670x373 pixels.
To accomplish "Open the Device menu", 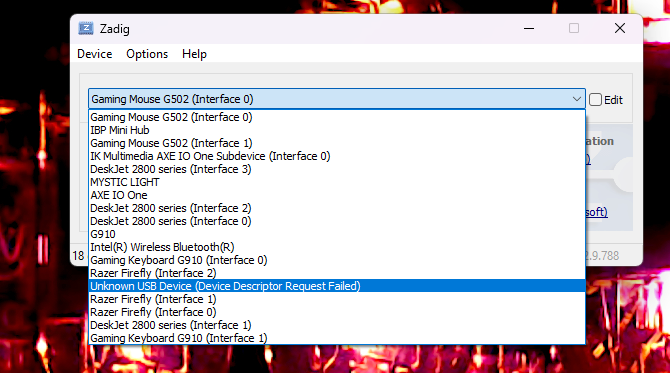I will 94,54.
